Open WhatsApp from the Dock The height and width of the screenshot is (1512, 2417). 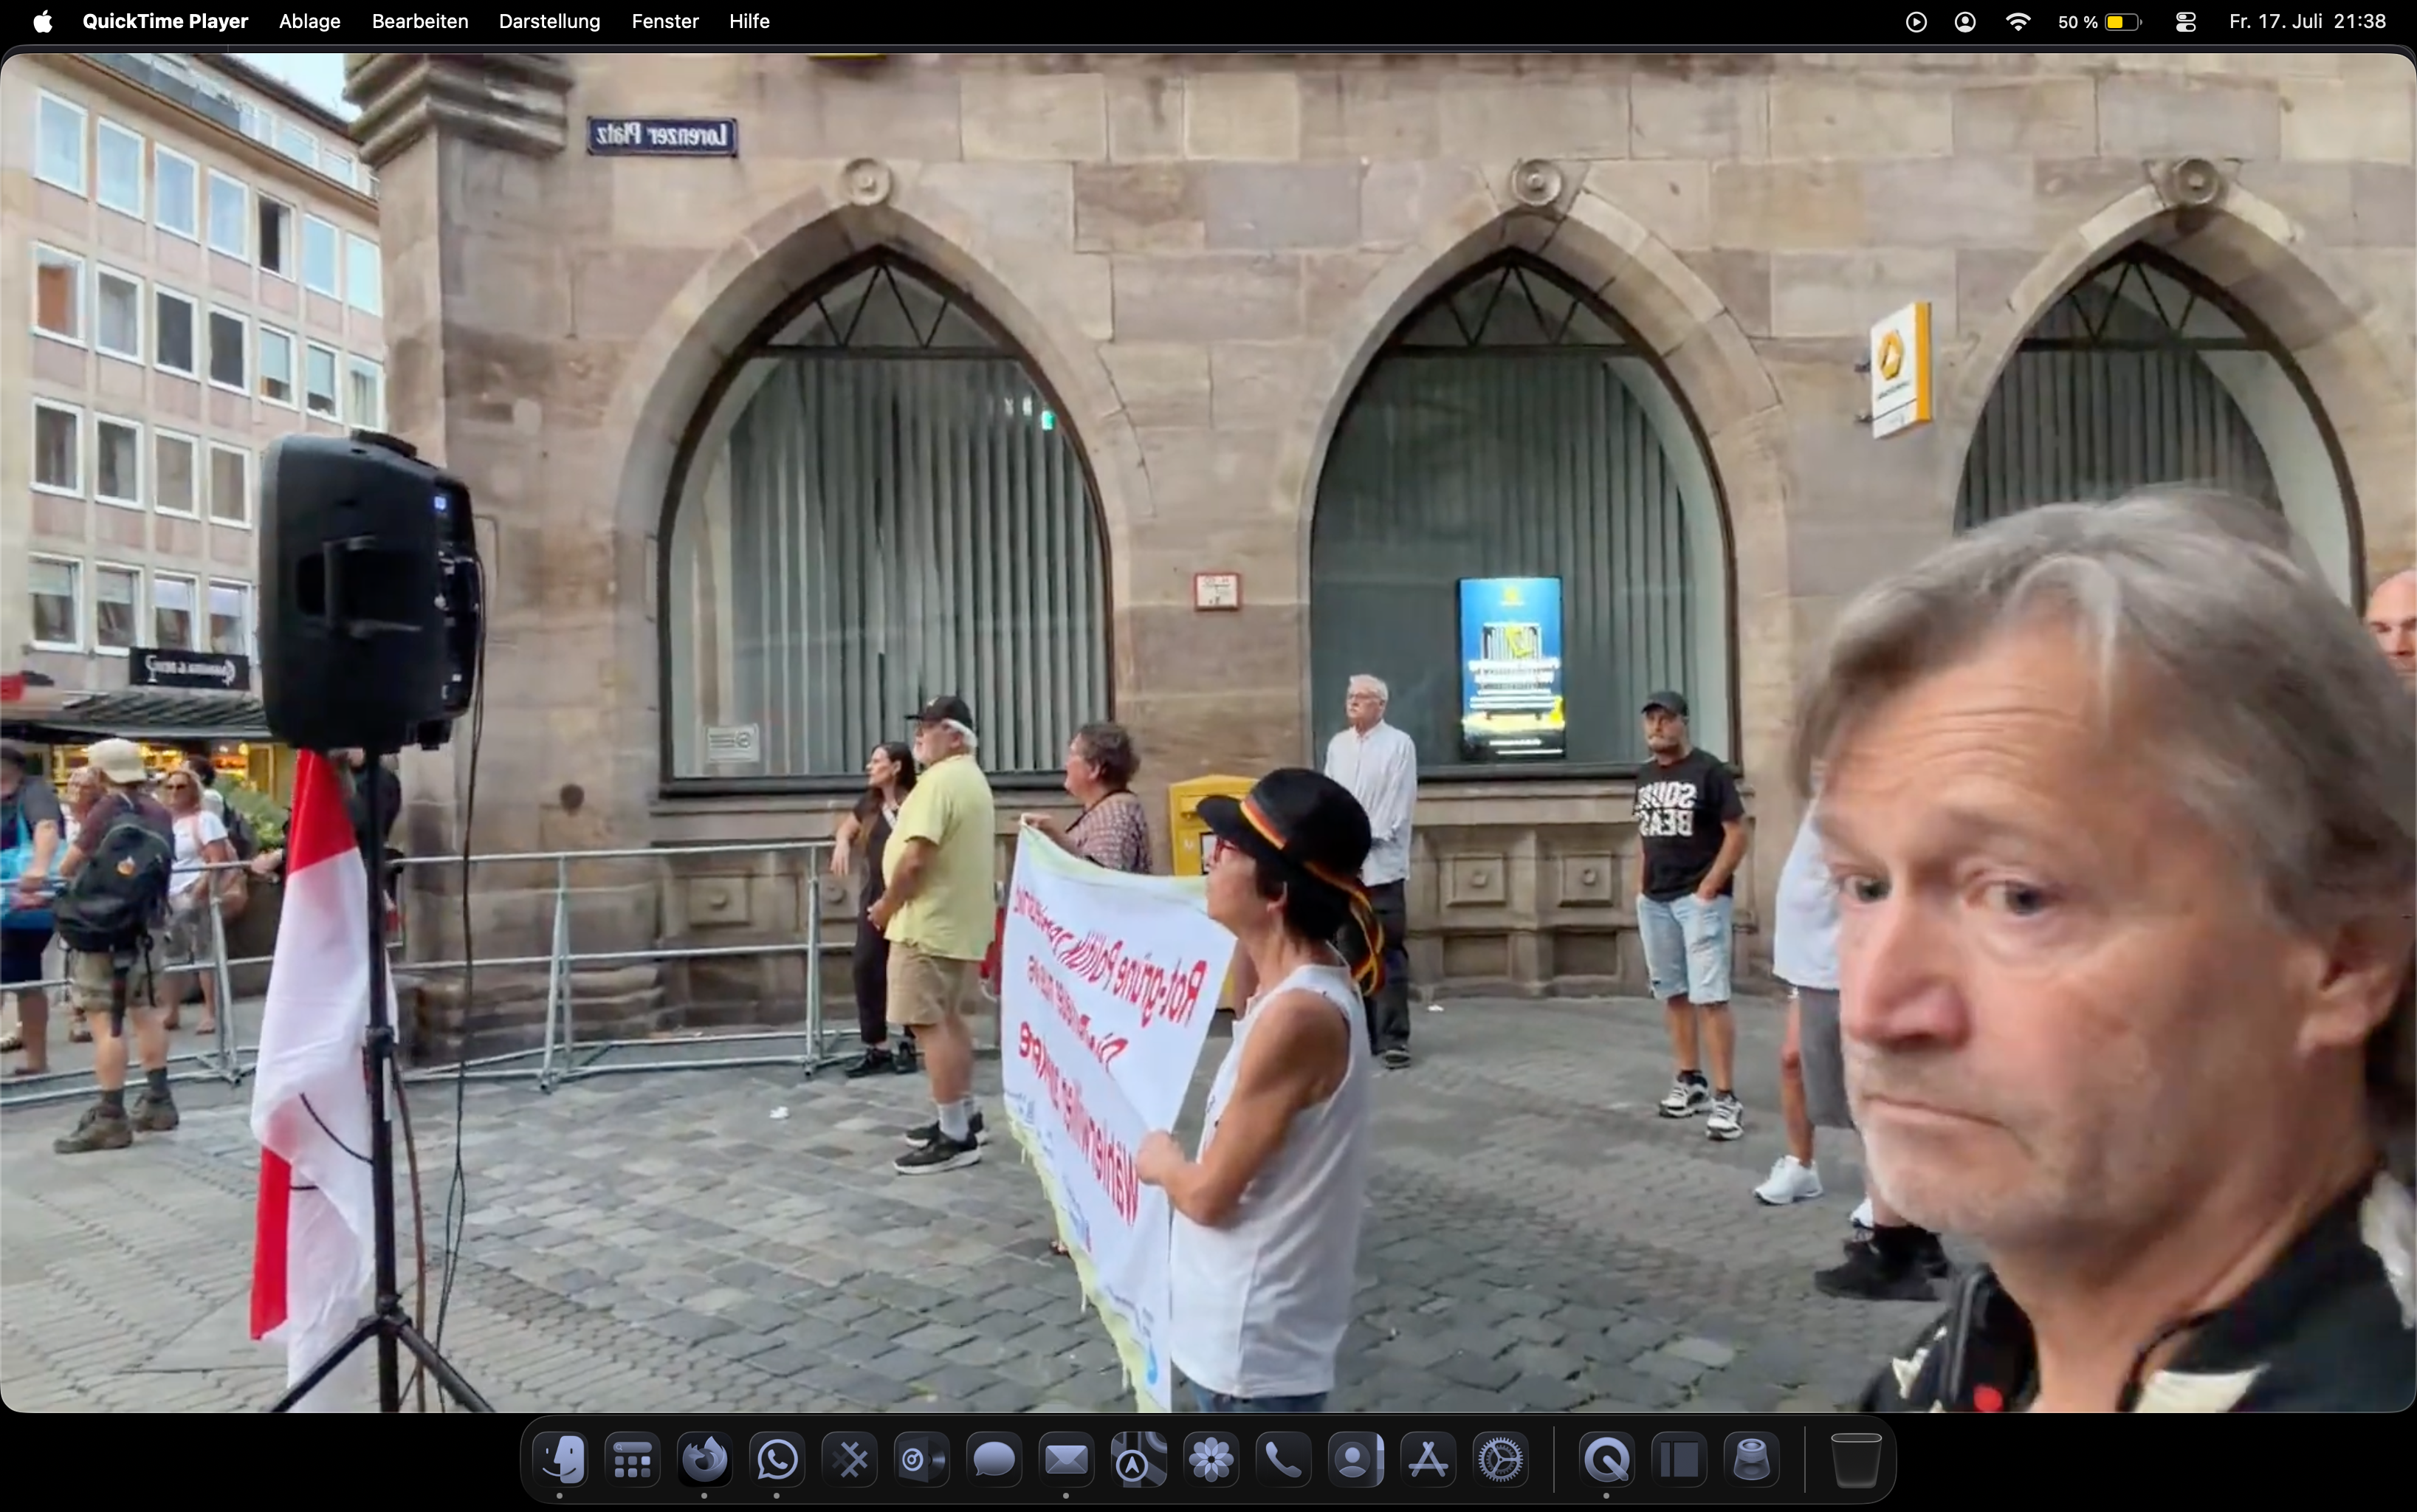(x=778, y=1460)
